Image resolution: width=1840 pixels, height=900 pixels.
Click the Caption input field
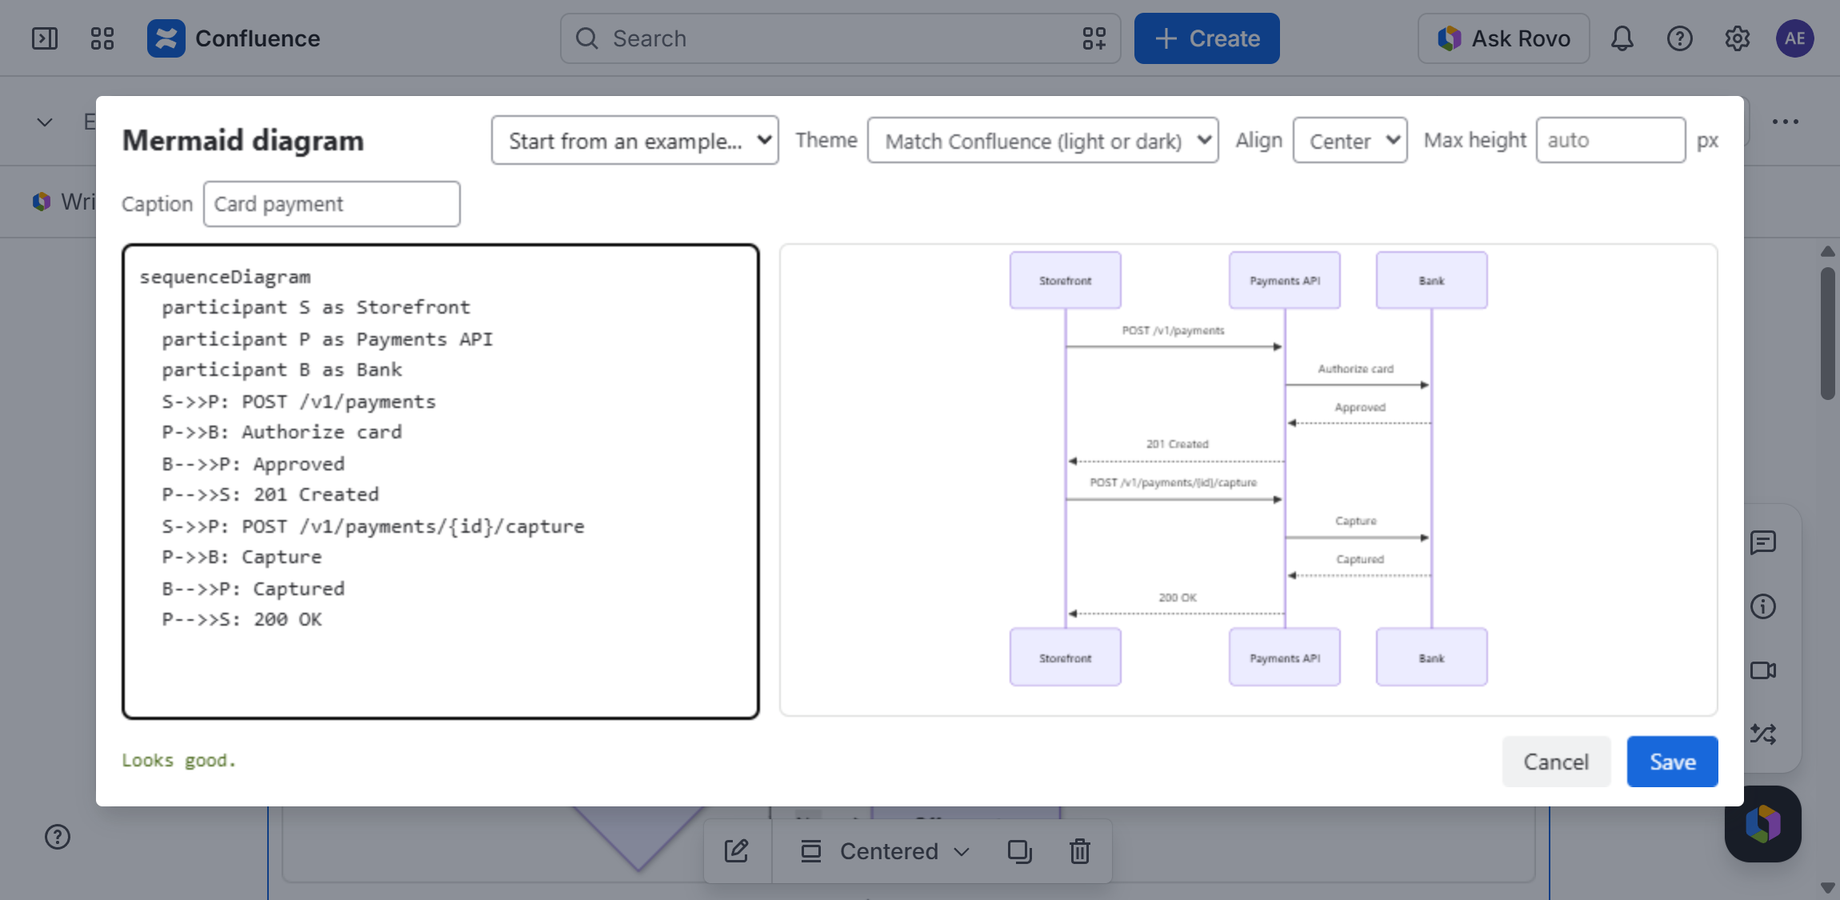coord(332,204)
